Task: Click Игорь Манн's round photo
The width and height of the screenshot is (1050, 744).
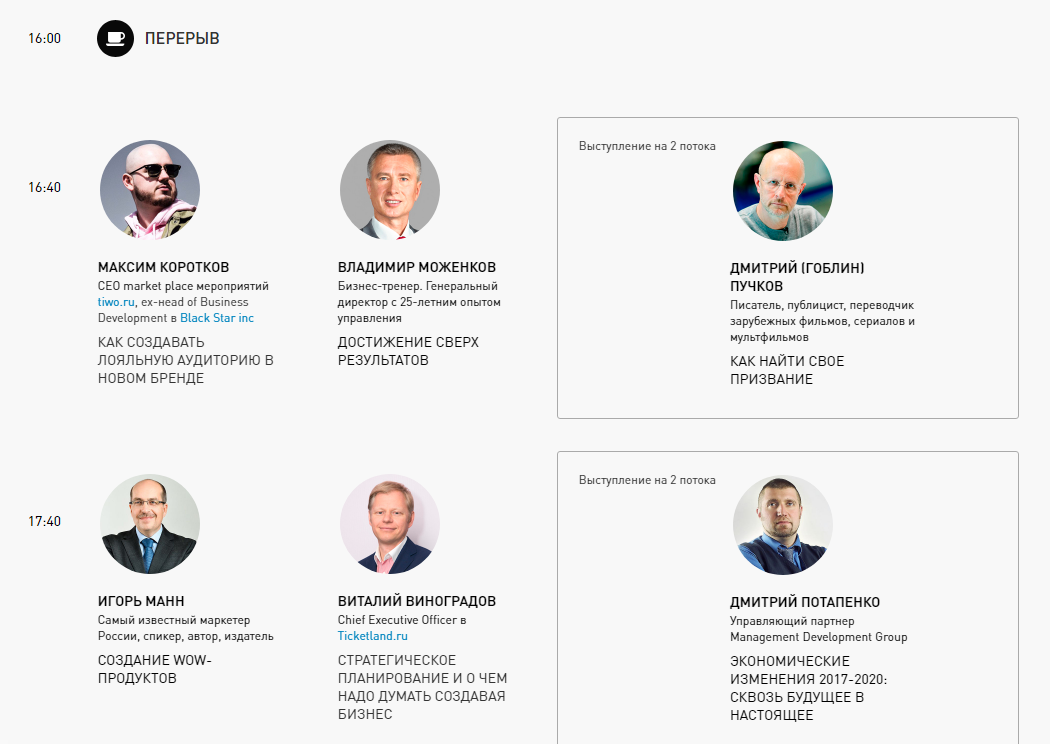Action: [x=150, y=524]
